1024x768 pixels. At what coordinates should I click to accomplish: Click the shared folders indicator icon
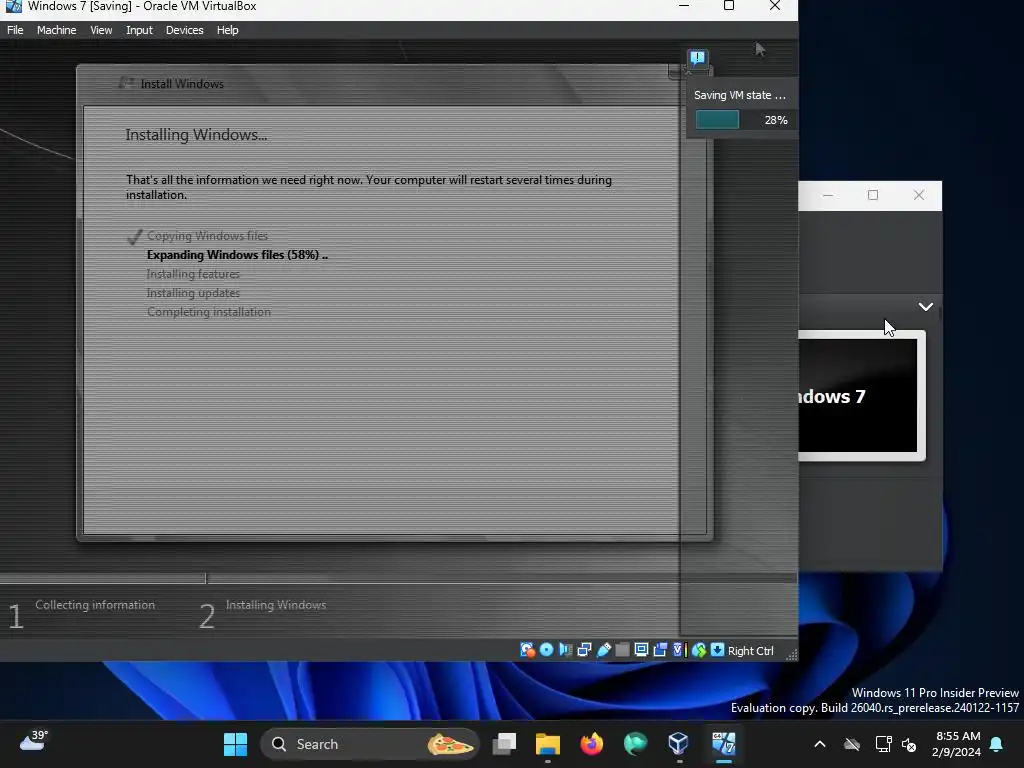(x=622, y=650)
